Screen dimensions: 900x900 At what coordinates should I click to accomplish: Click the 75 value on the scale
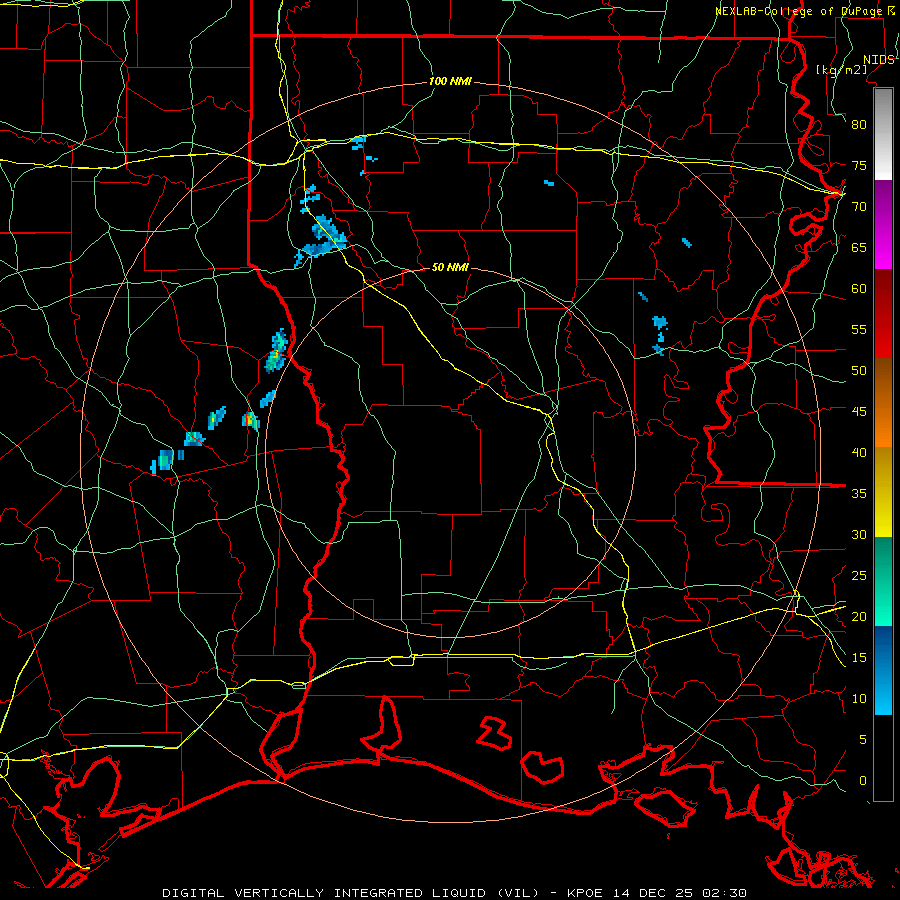859,165
